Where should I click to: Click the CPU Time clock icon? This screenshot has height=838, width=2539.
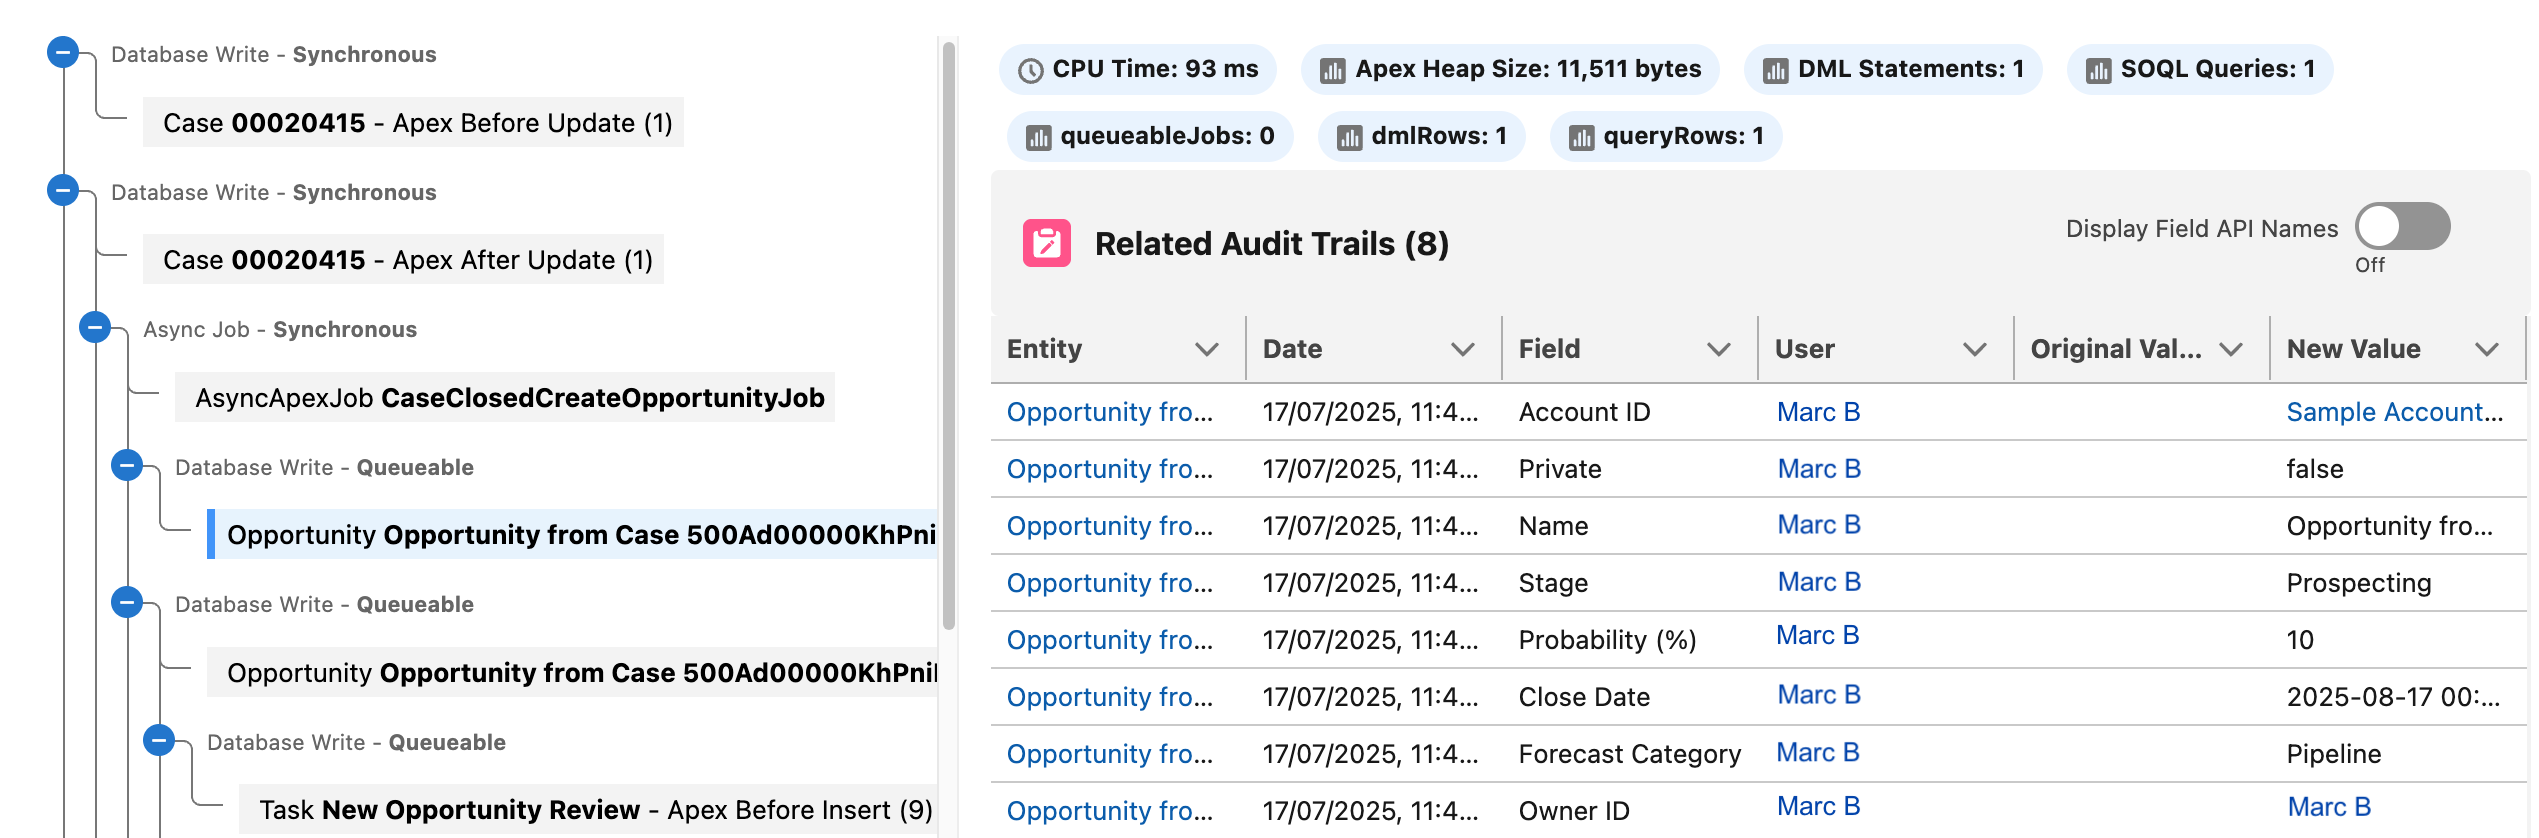[x=1030, y=70]
